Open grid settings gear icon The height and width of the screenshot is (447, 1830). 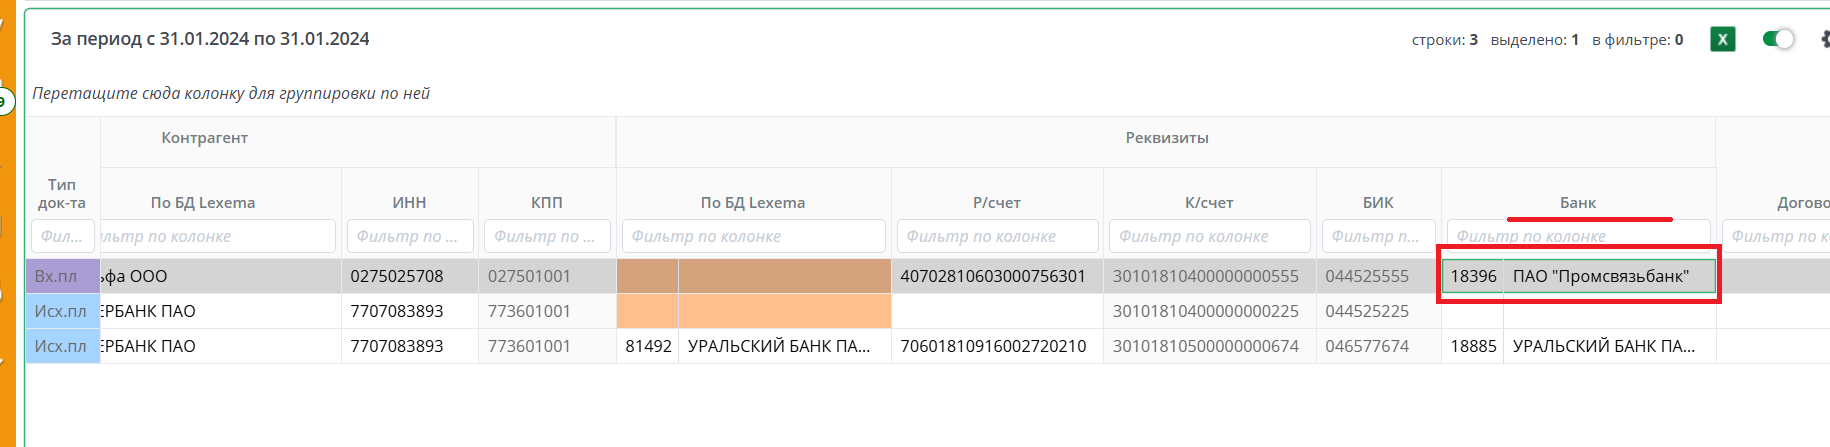pyautogui.click(x=1824, y=39)
